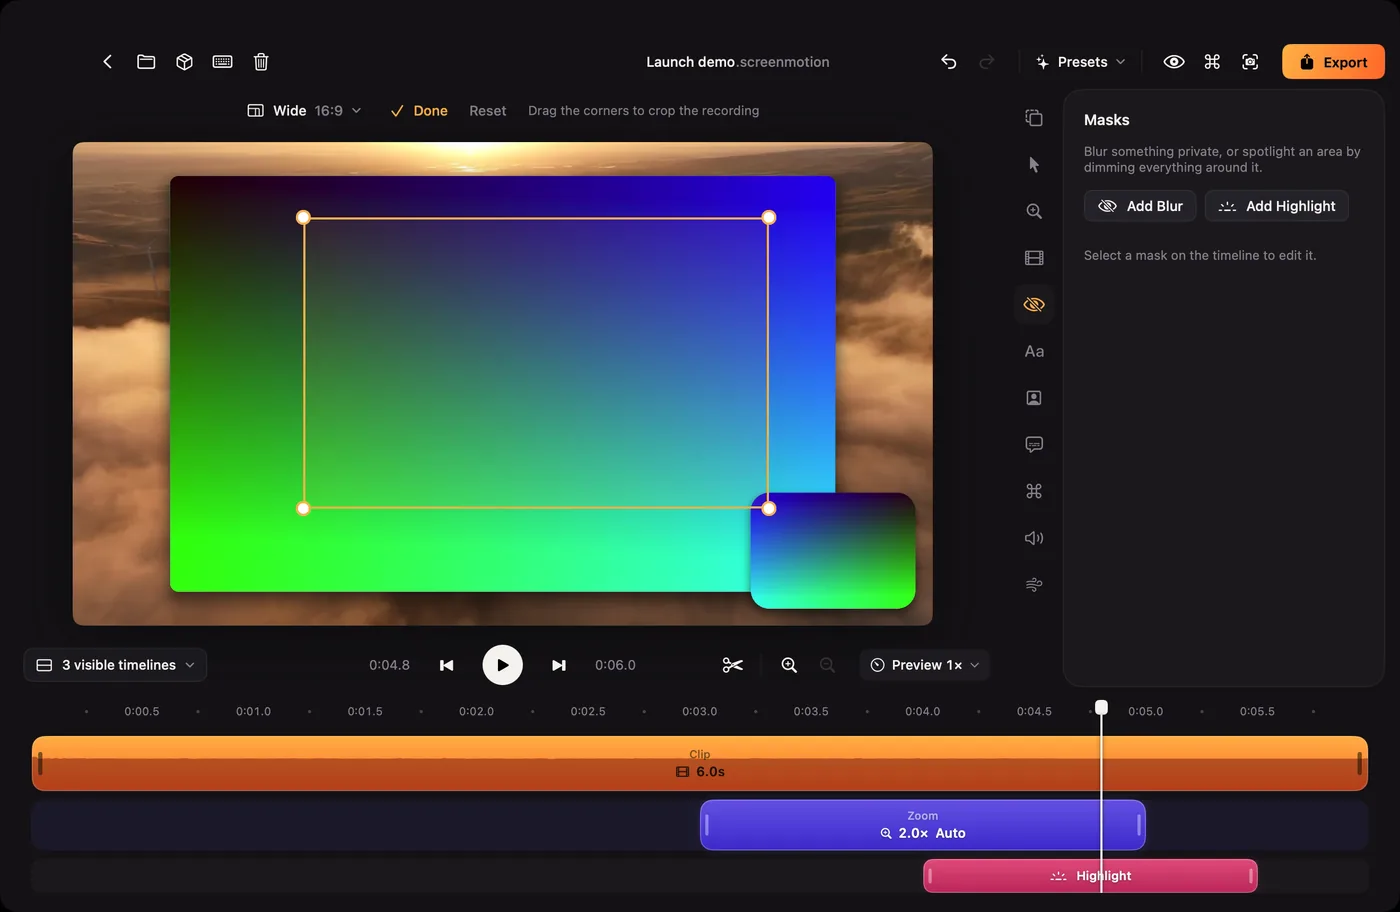Zoom out on the timeline
The height and width of the screenshot is (912, 1400).
point(827,665)
